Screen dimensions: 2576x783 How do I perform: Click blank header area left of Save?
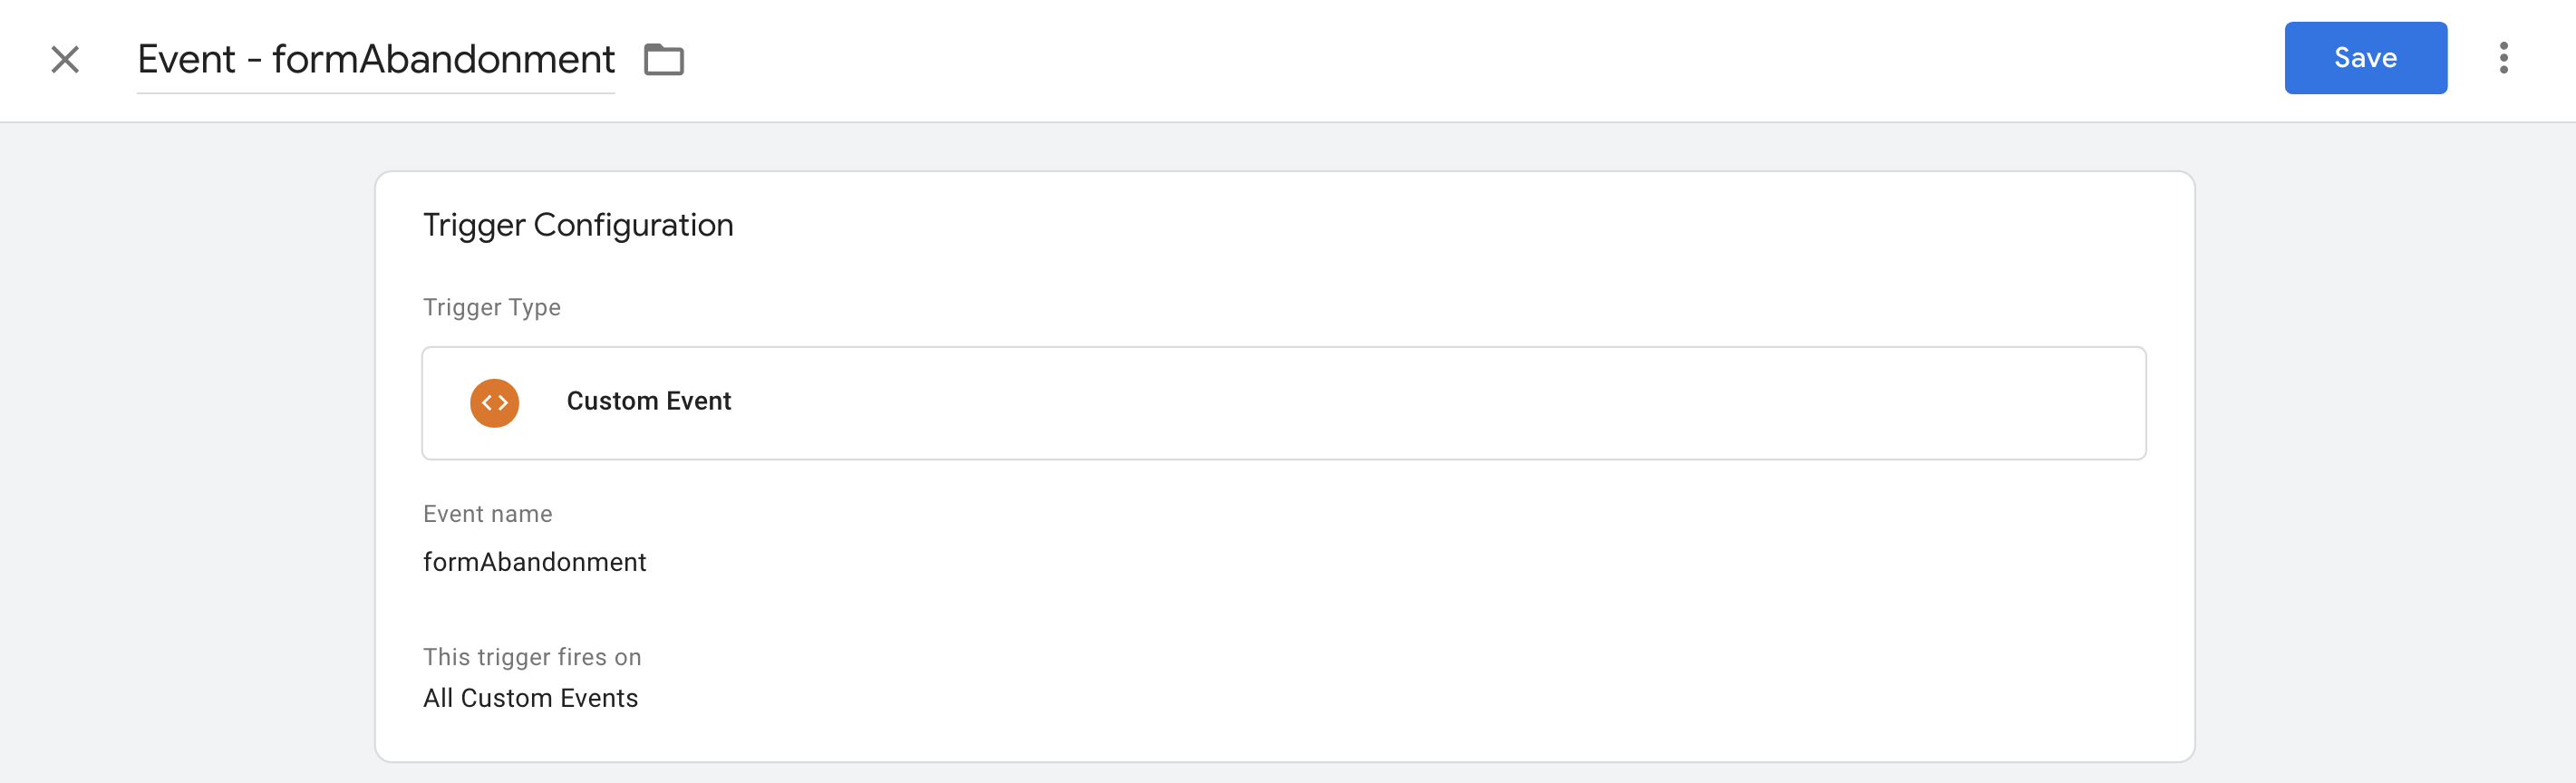point(1500,60)
